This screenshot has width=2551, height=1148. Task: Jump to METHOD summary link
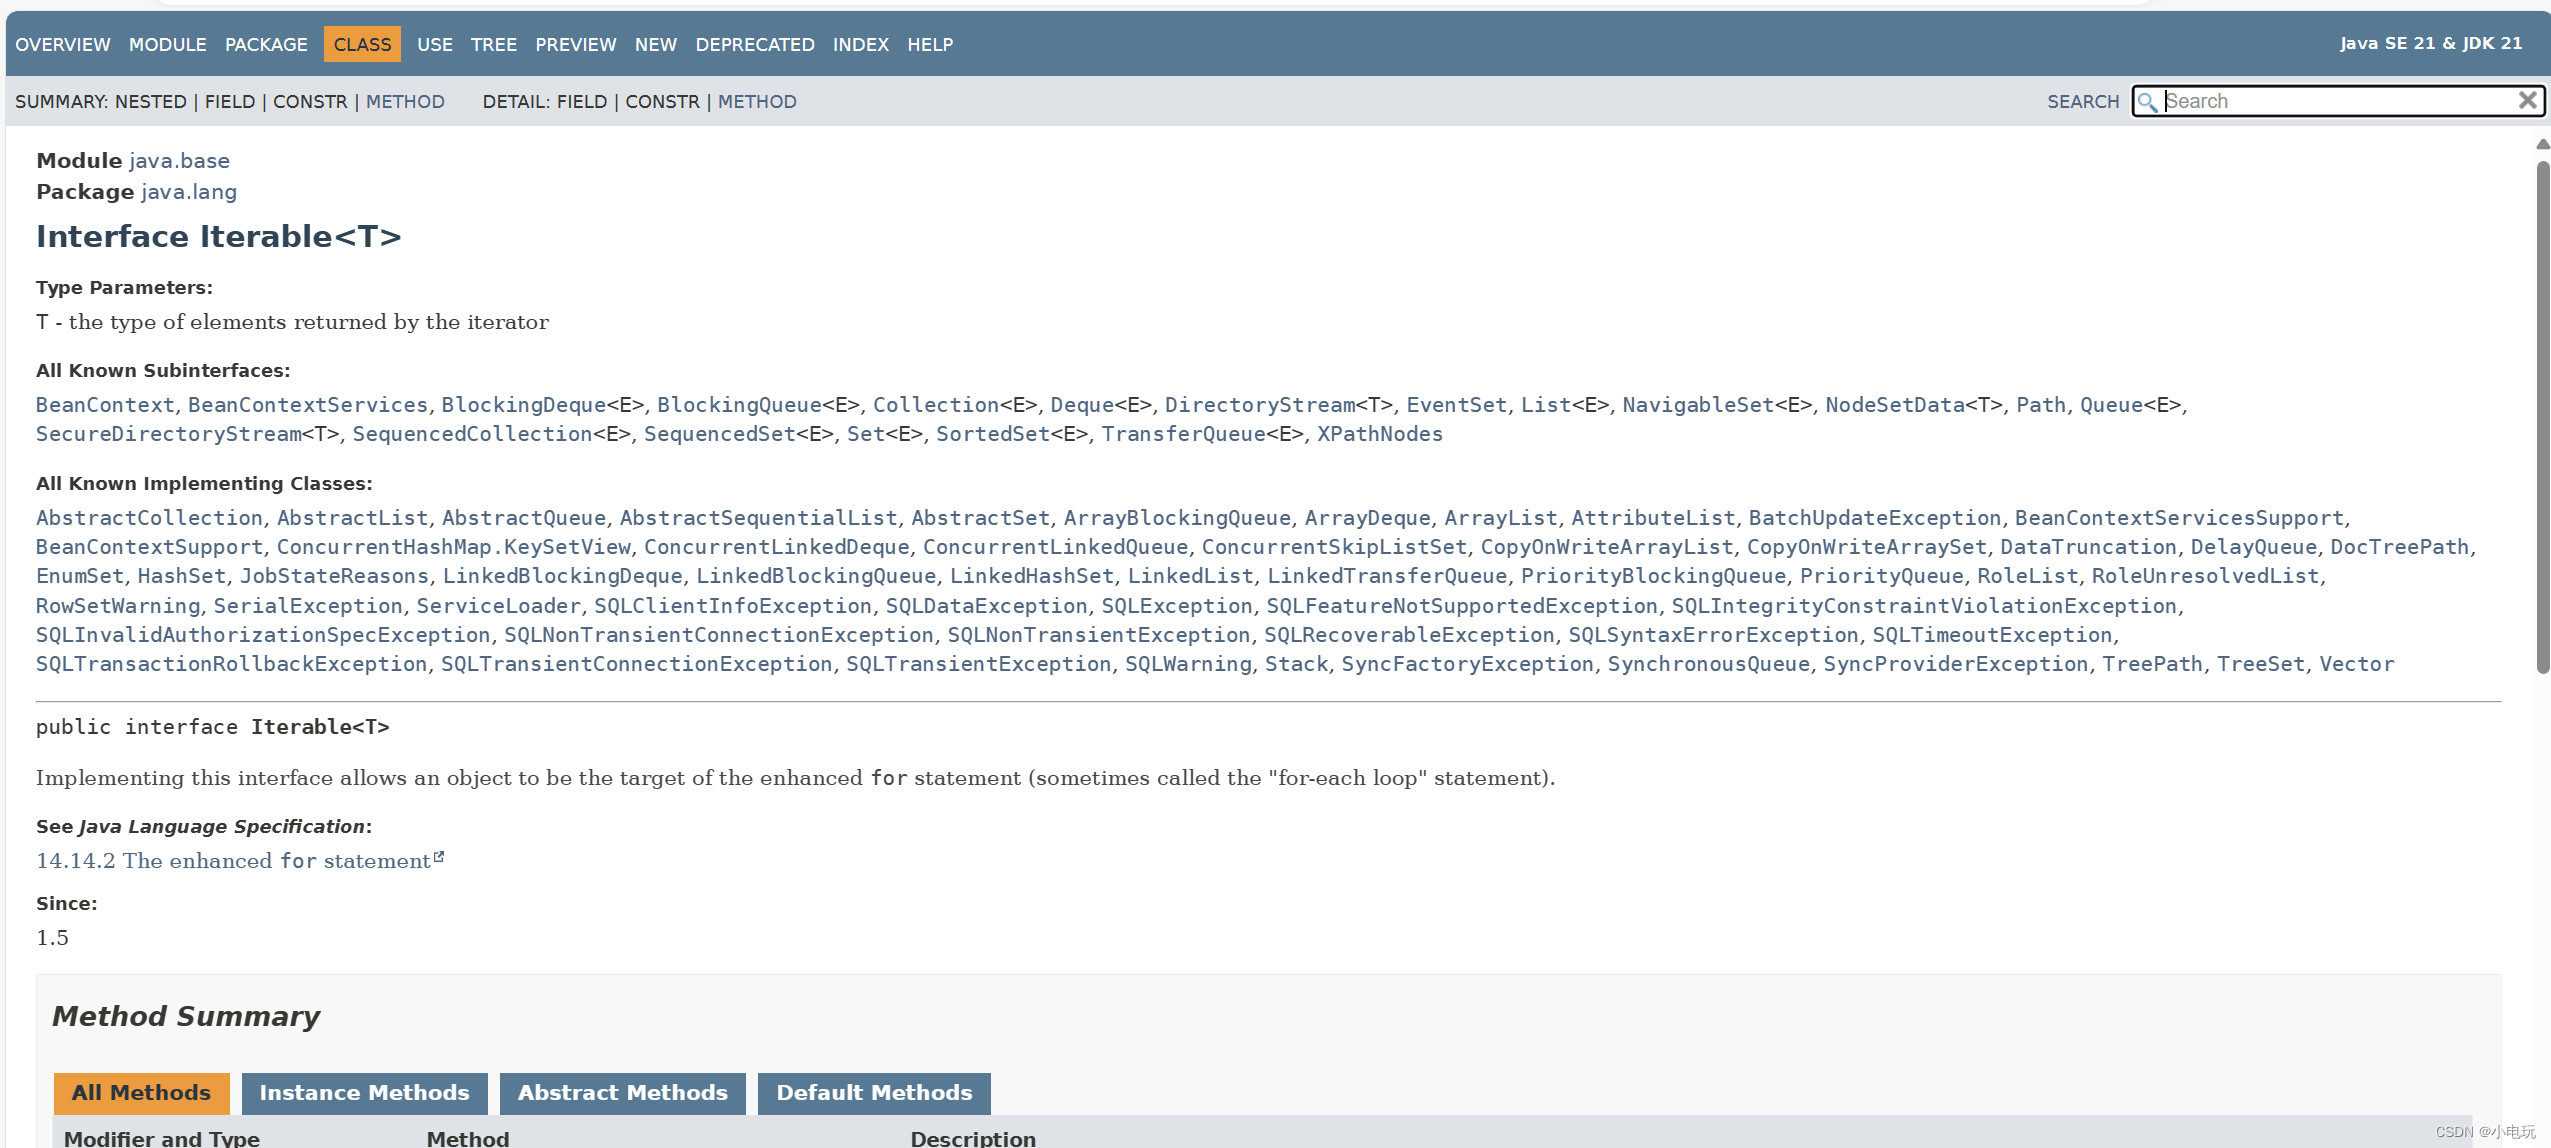pyautogui.click(x=405, y=102)
